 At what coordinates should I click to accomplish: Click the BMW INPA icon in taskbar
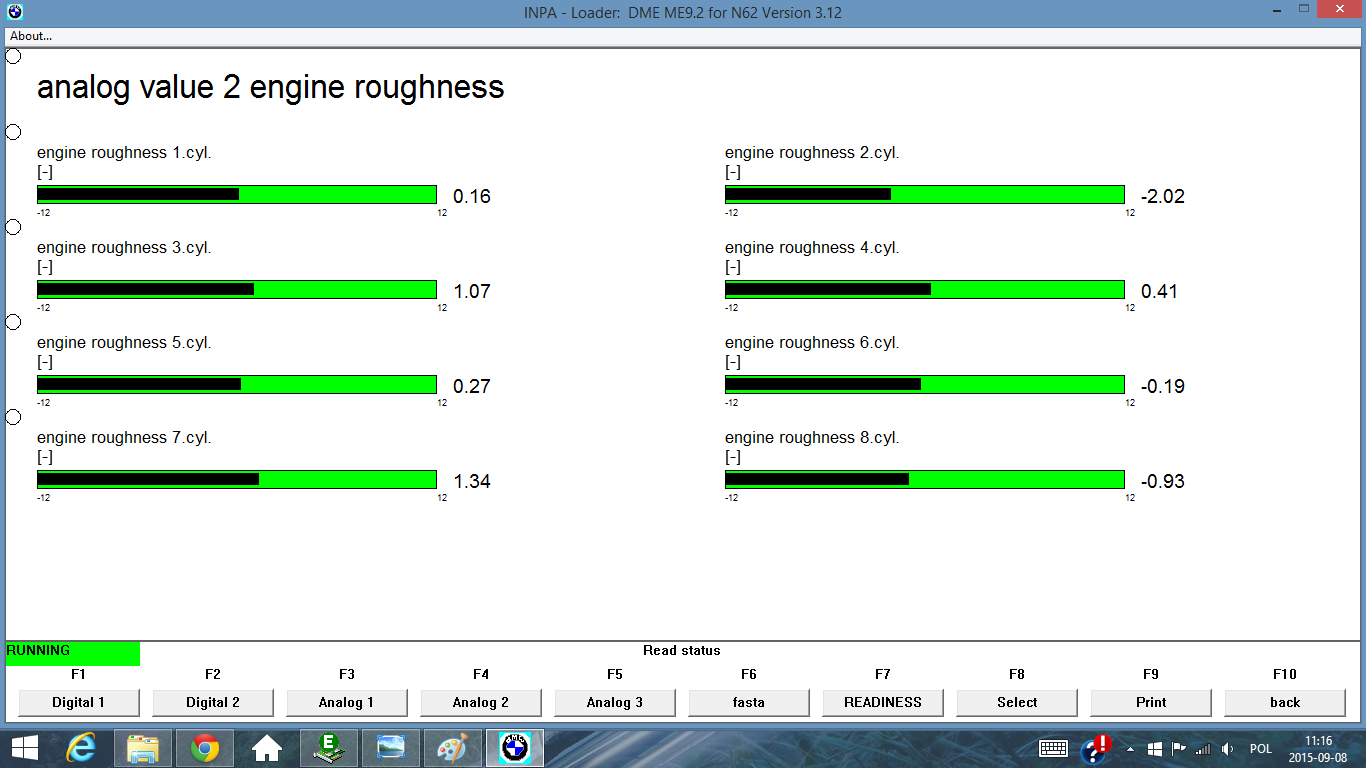[x=514, y=747]
